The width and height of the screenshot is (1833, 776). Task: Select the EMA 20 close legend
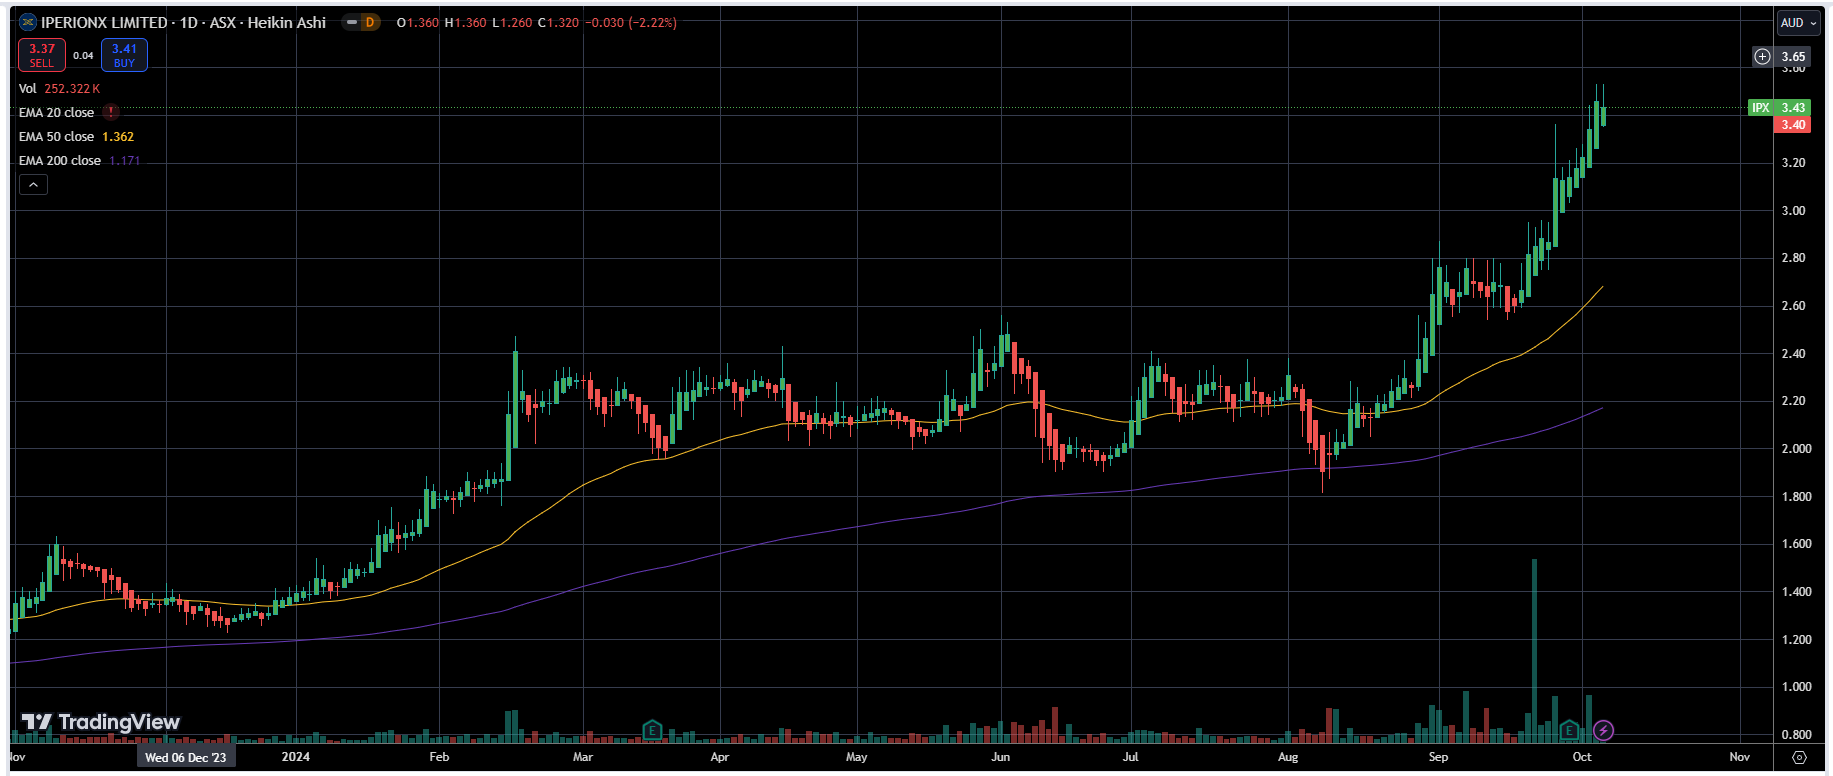click(56, 112)
